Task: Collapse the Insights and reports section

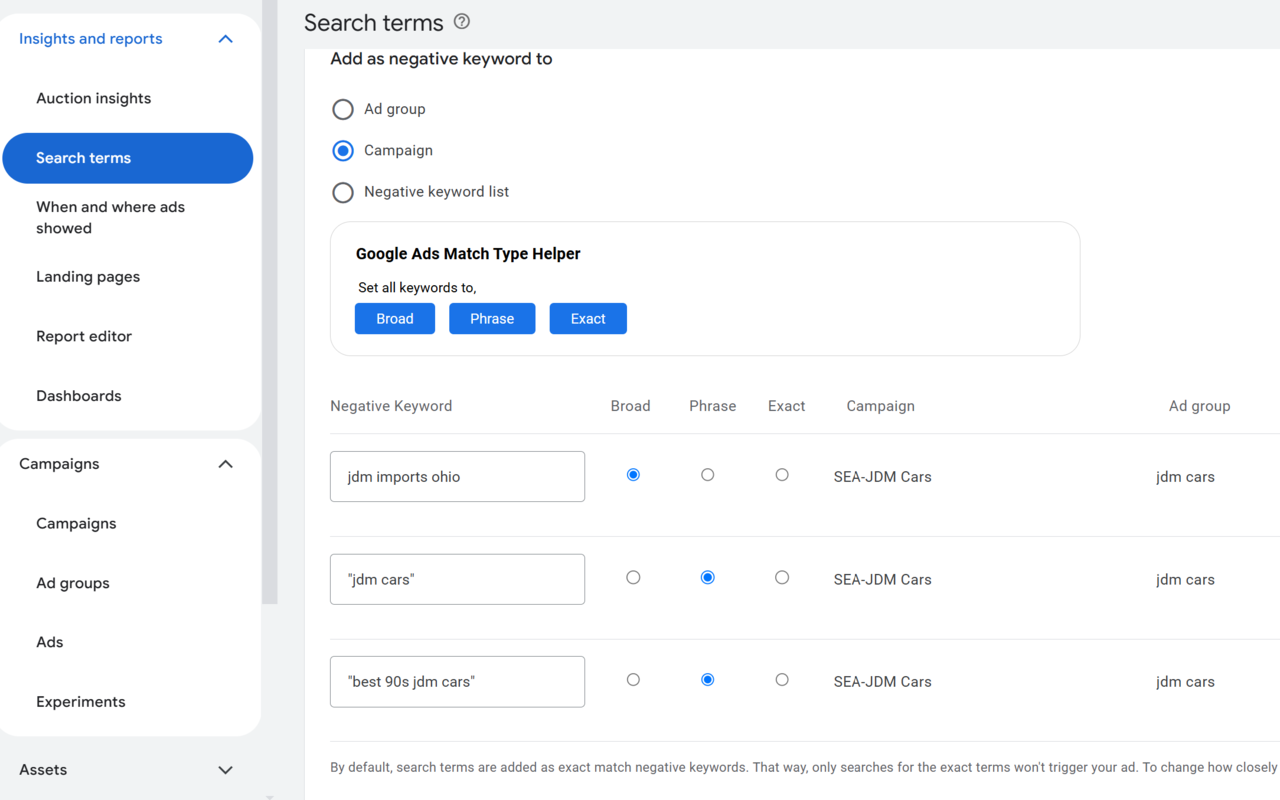Action: pos(225,38)
